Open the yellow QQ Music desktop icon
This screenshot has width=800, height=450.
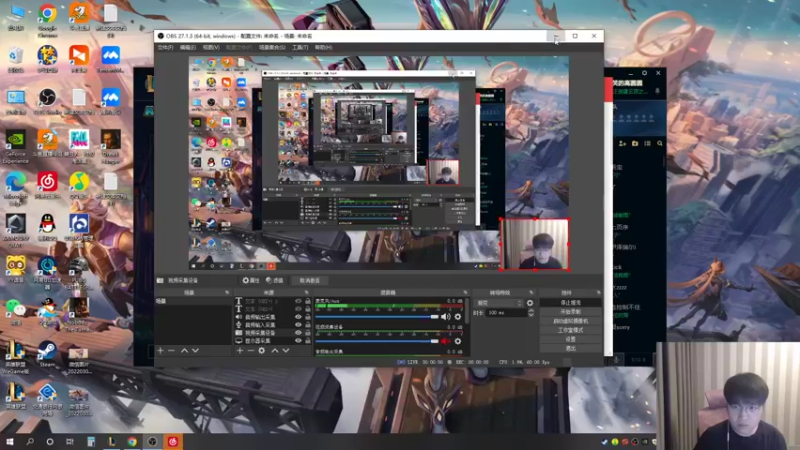pyautogui.click(x=79, y=185)
